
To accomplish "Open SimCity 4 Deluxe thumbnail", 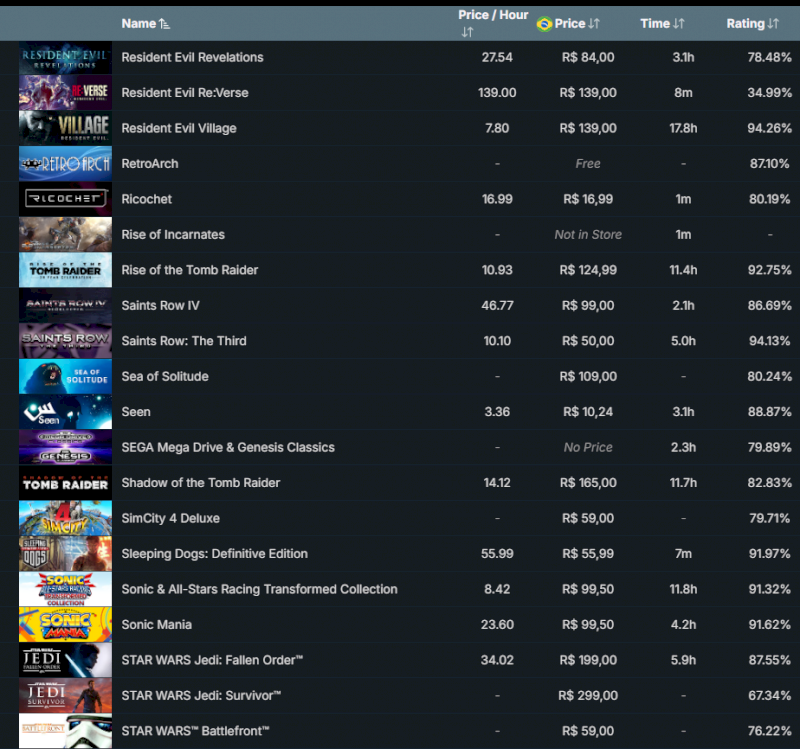I will click(x=65, y=518).
